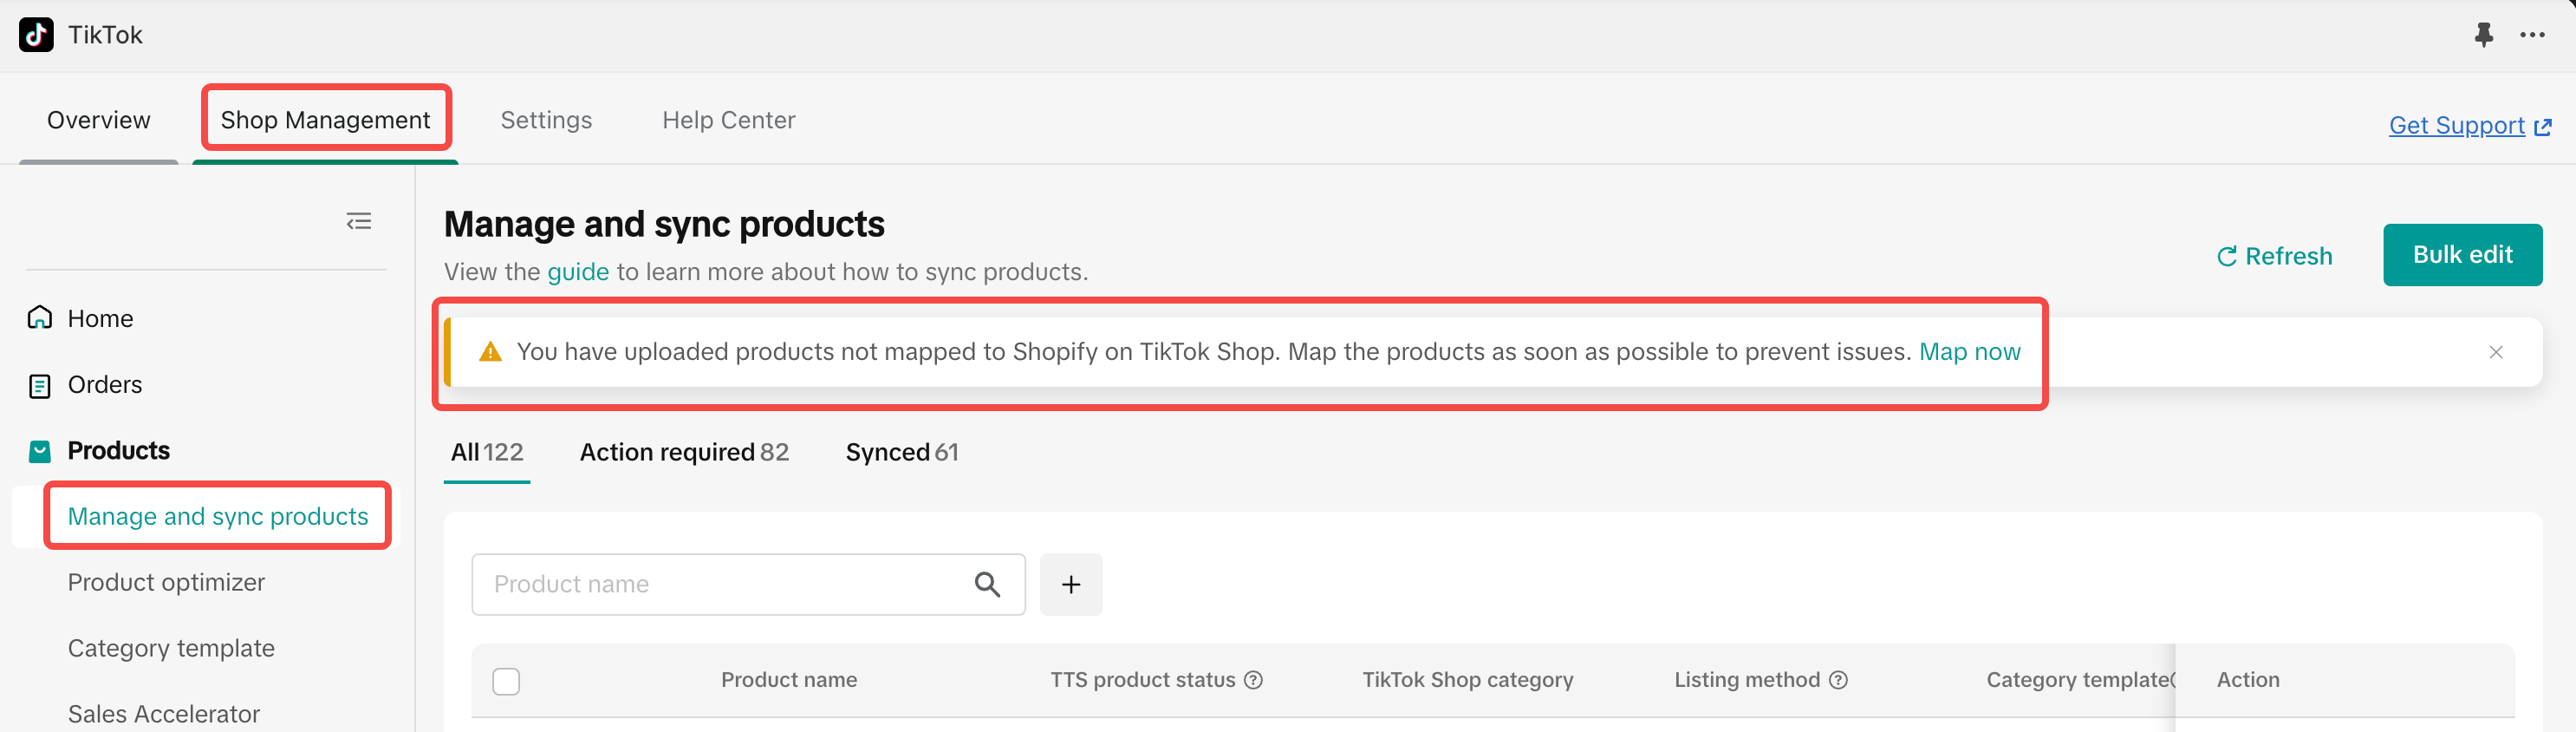
Task: Pin the TikTok app using pin icon
Action: click(2483, 35)
